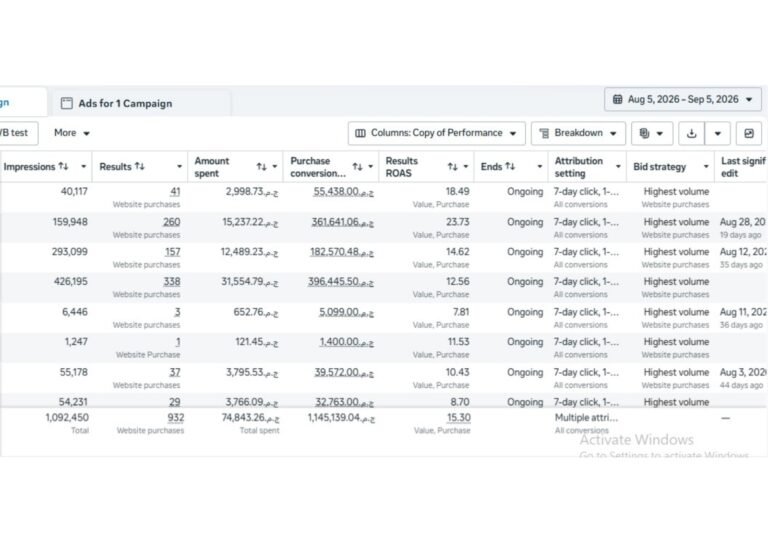Click purchase conversion value 5,099.00
This screenshot has width=768, height=543.
pyautogui.click(x=346, y=312)
